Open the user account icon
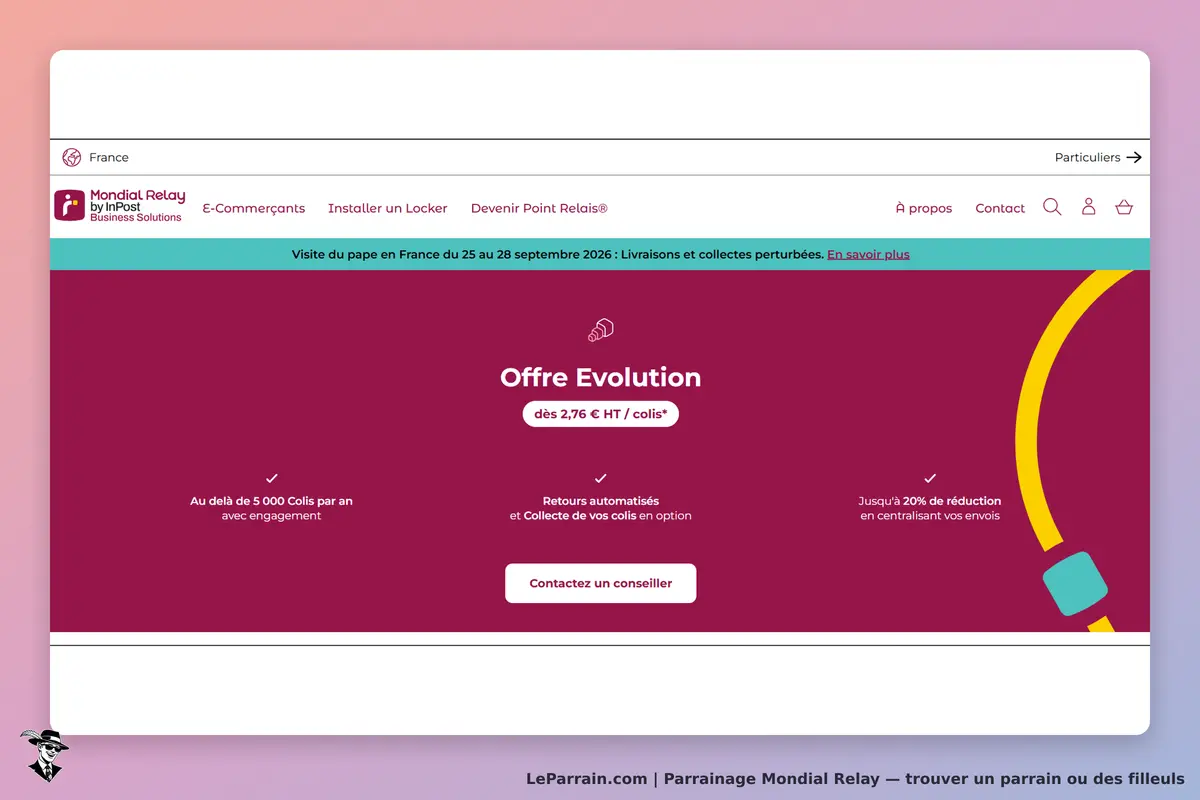The height and width of the screenshot is (800, 1200). pos(1089,207)
